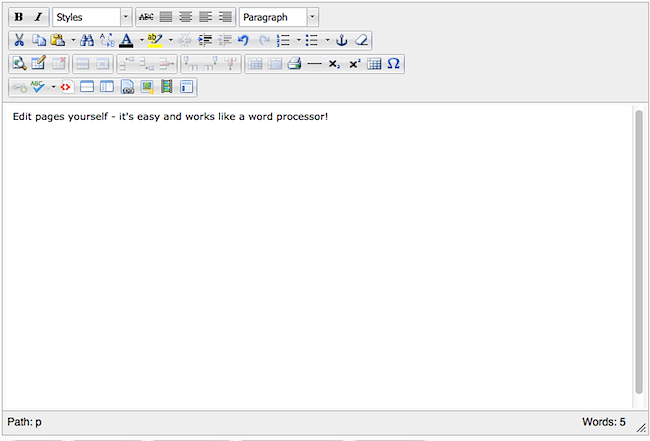
Task: Open the HTML source code editor icon
Action: (x=67, y=87)
